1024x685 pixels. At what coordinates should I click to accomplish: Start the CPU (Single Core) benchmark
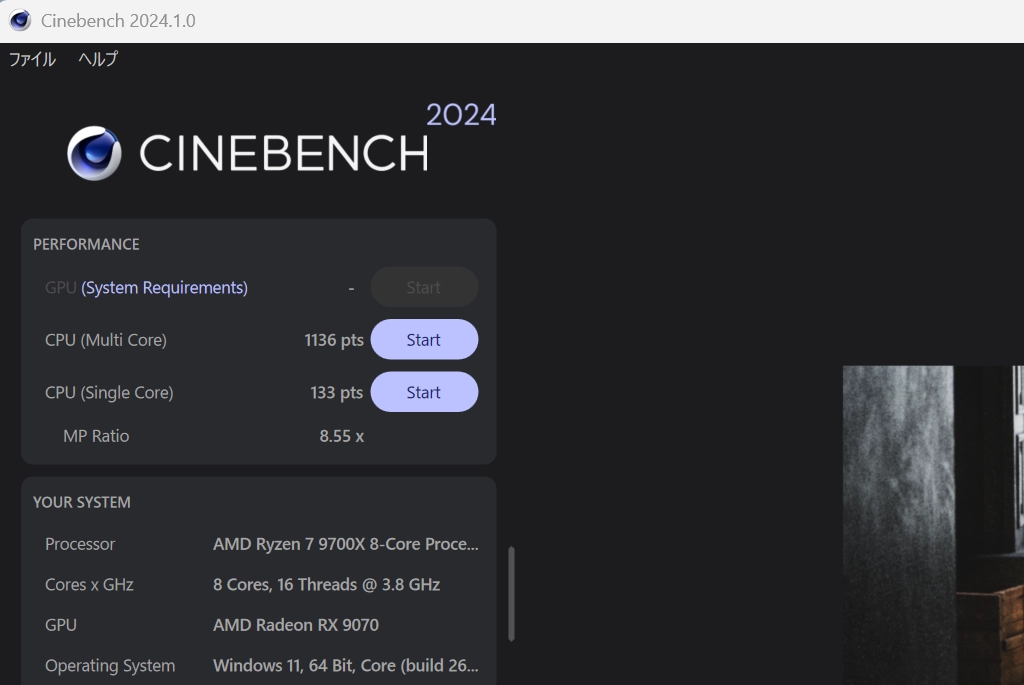pos(424,392)
